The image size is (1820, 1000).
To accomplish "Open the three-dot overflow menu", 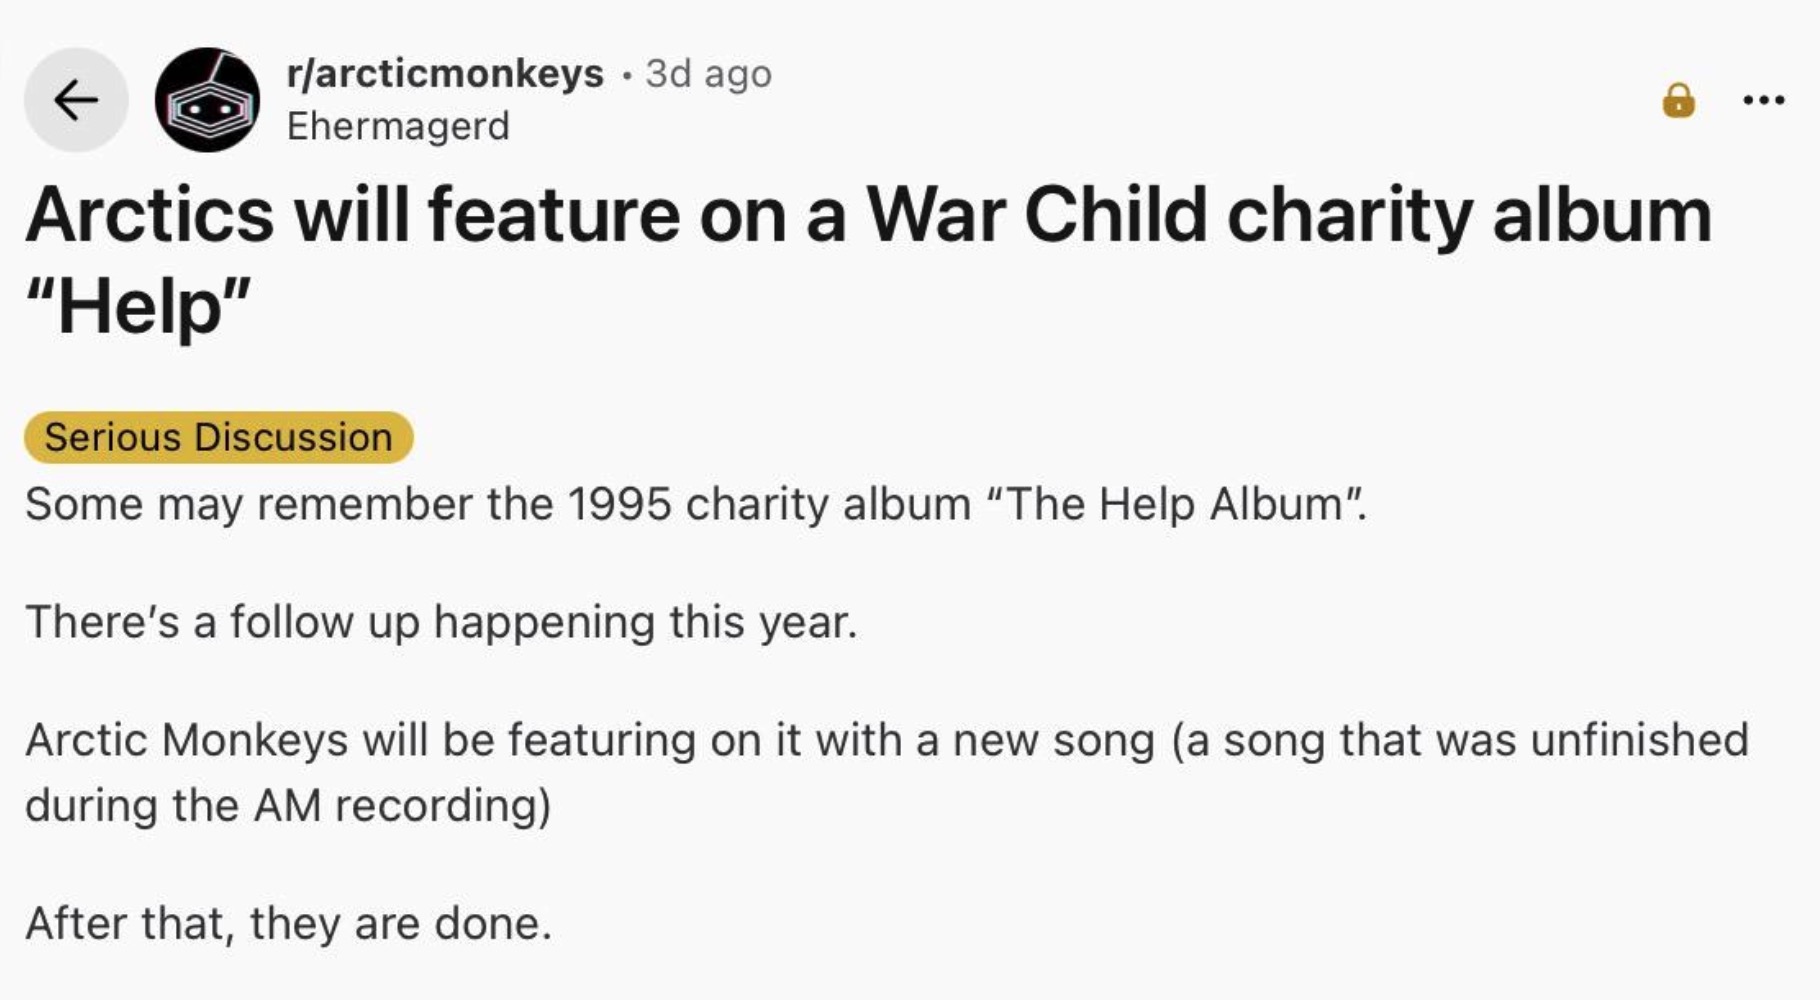I will [x=1763, y=100].
